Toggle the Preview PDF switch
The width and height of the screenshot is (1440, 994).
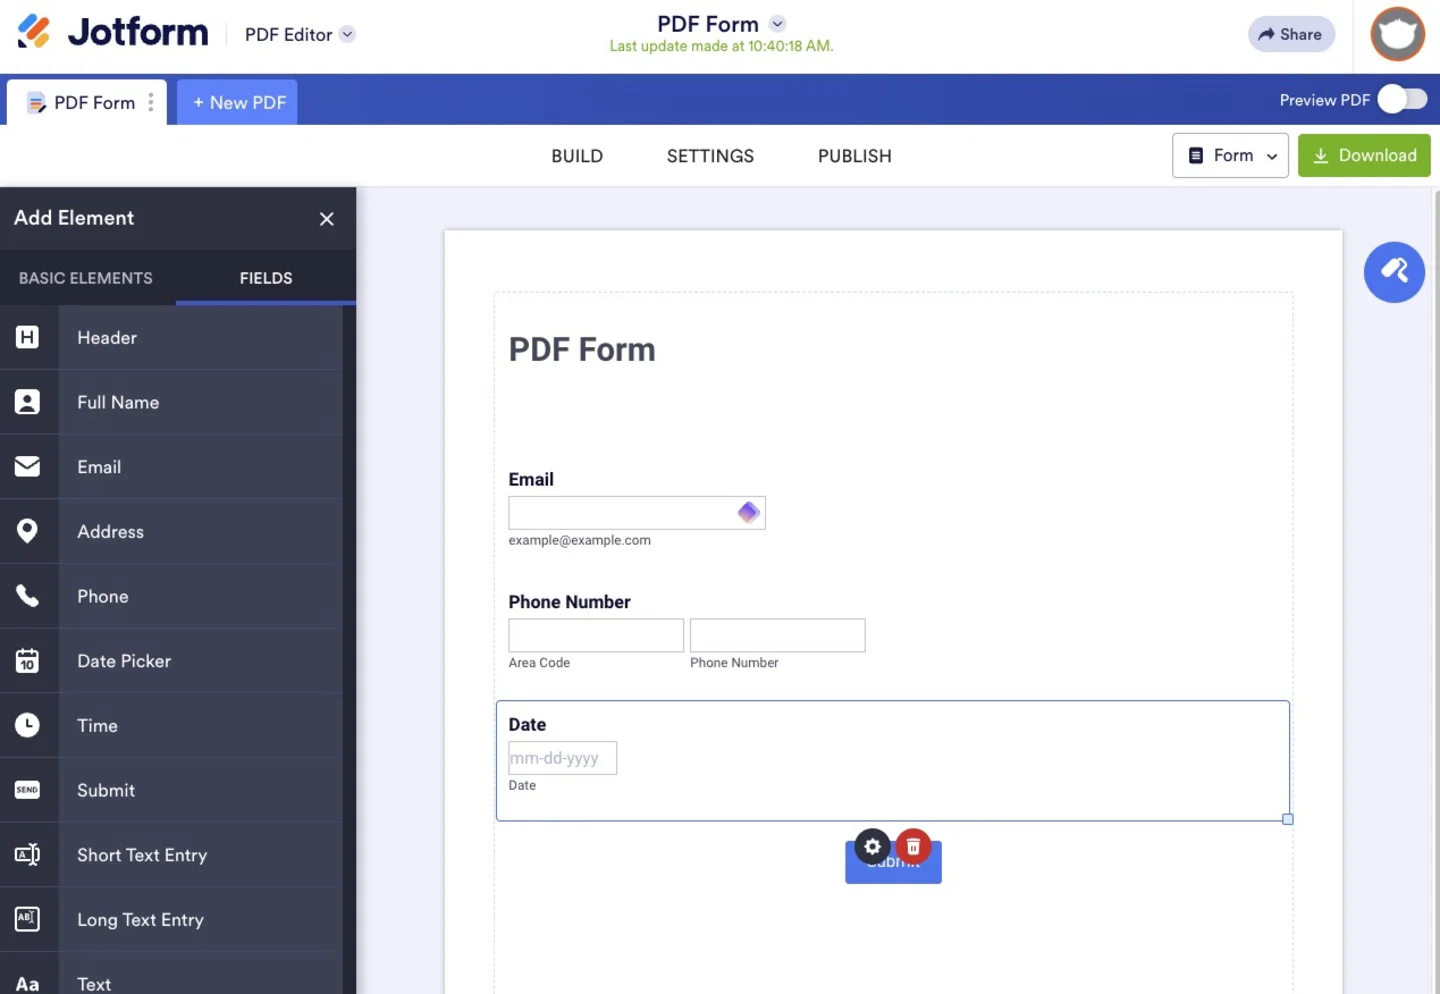[x=1402, y=99]
